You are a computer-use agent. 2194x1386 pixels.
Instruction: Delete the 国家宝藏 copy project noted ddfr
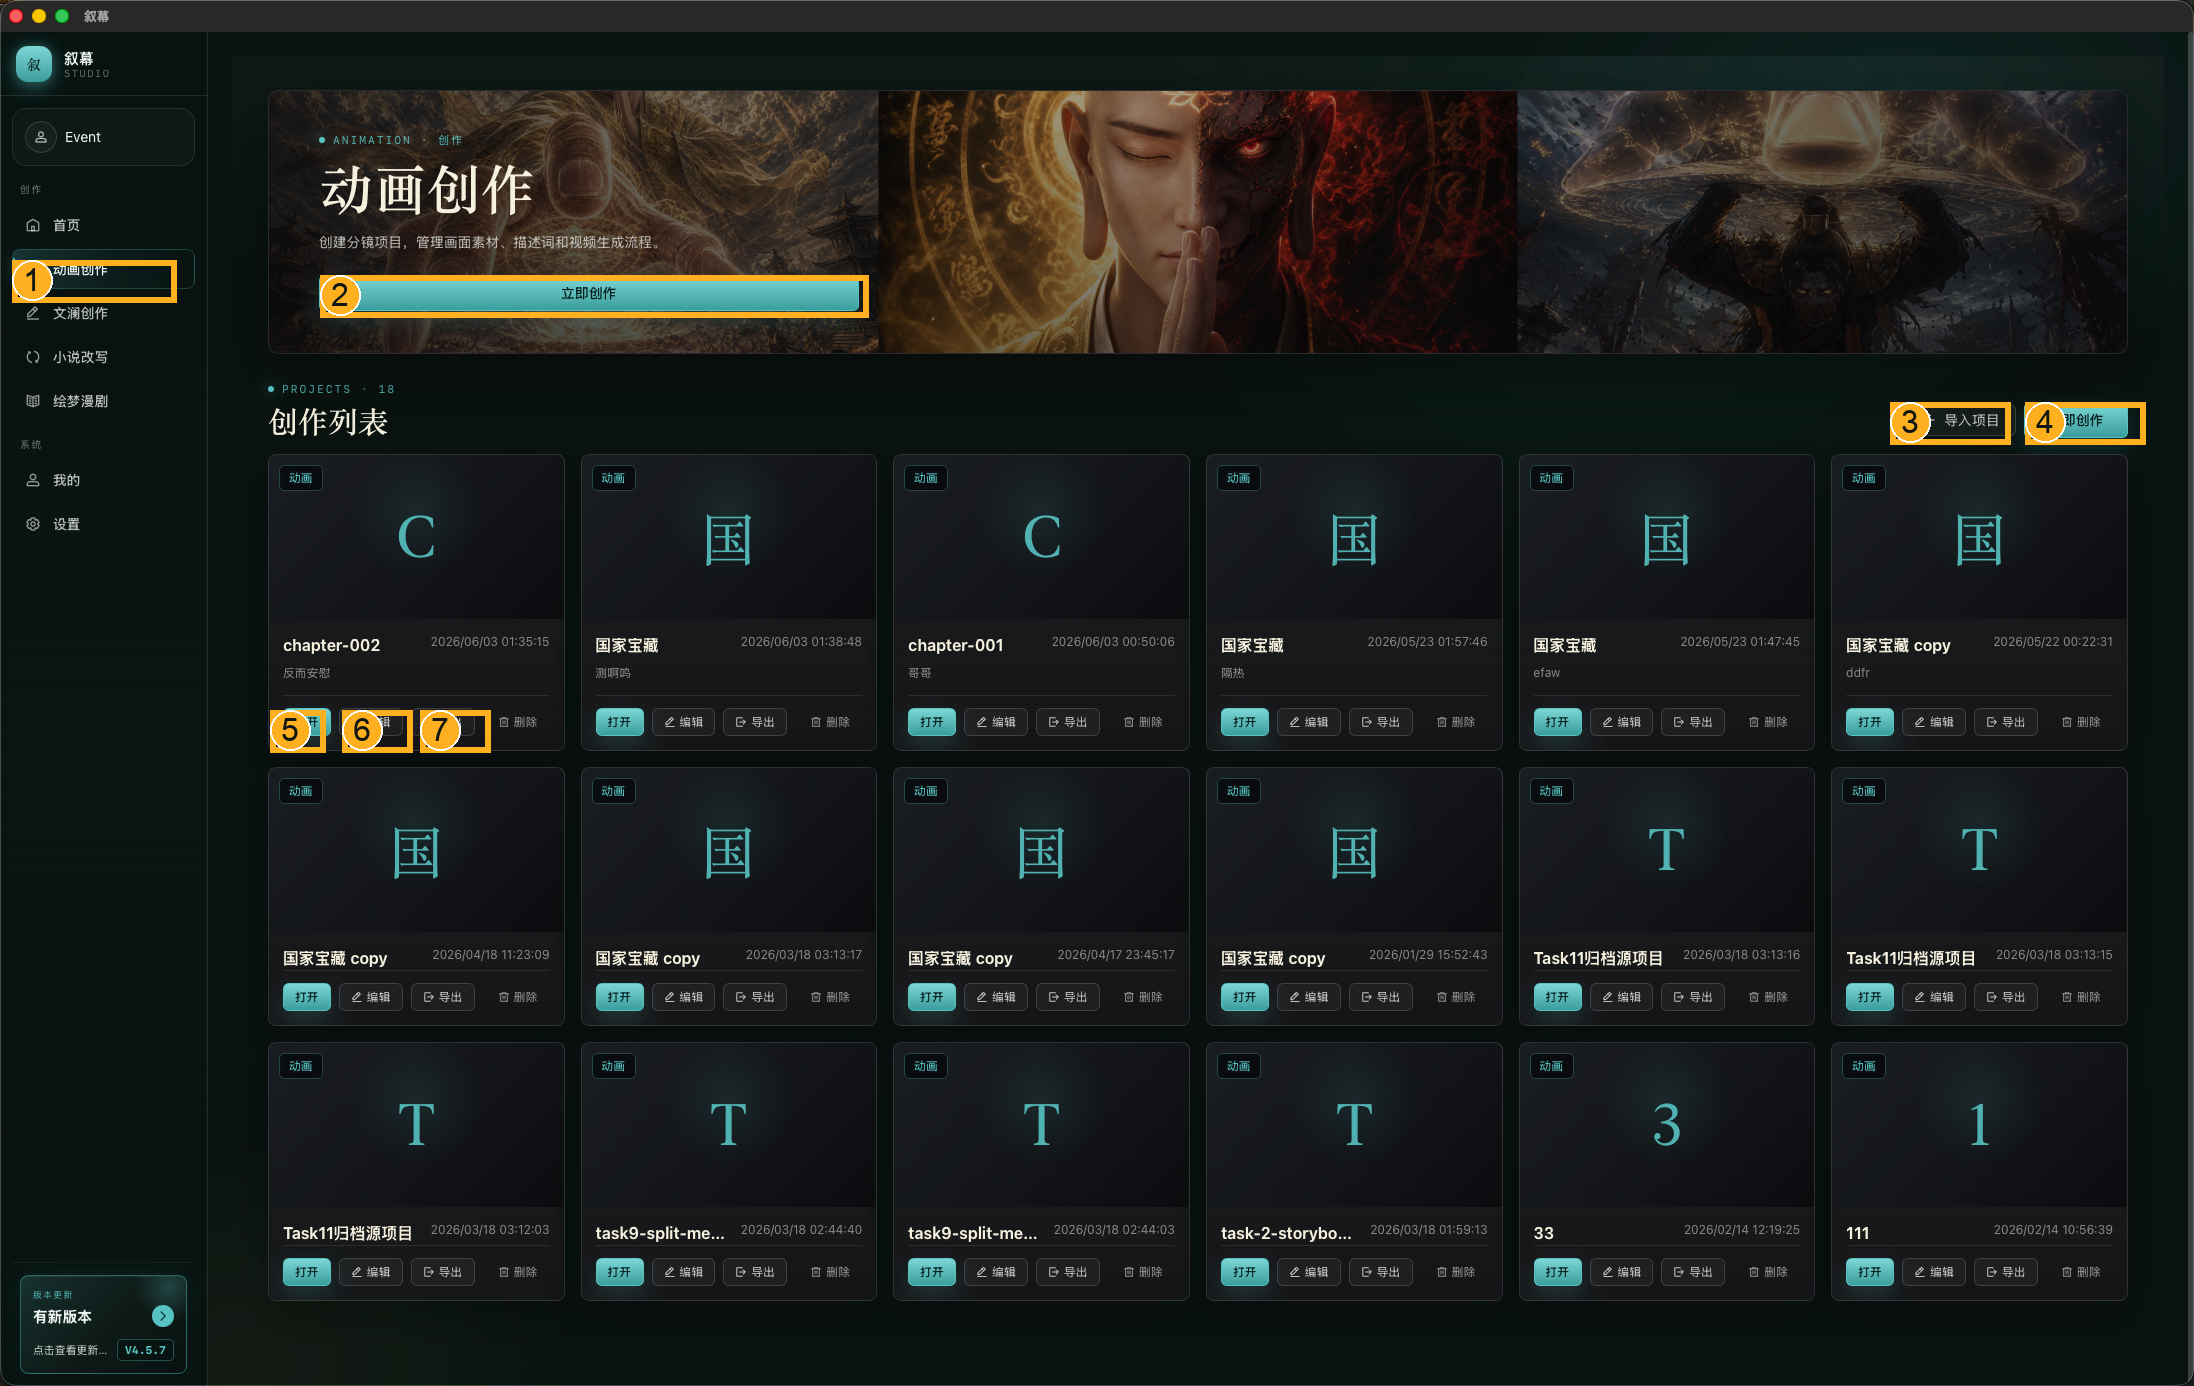[2082, 722]
